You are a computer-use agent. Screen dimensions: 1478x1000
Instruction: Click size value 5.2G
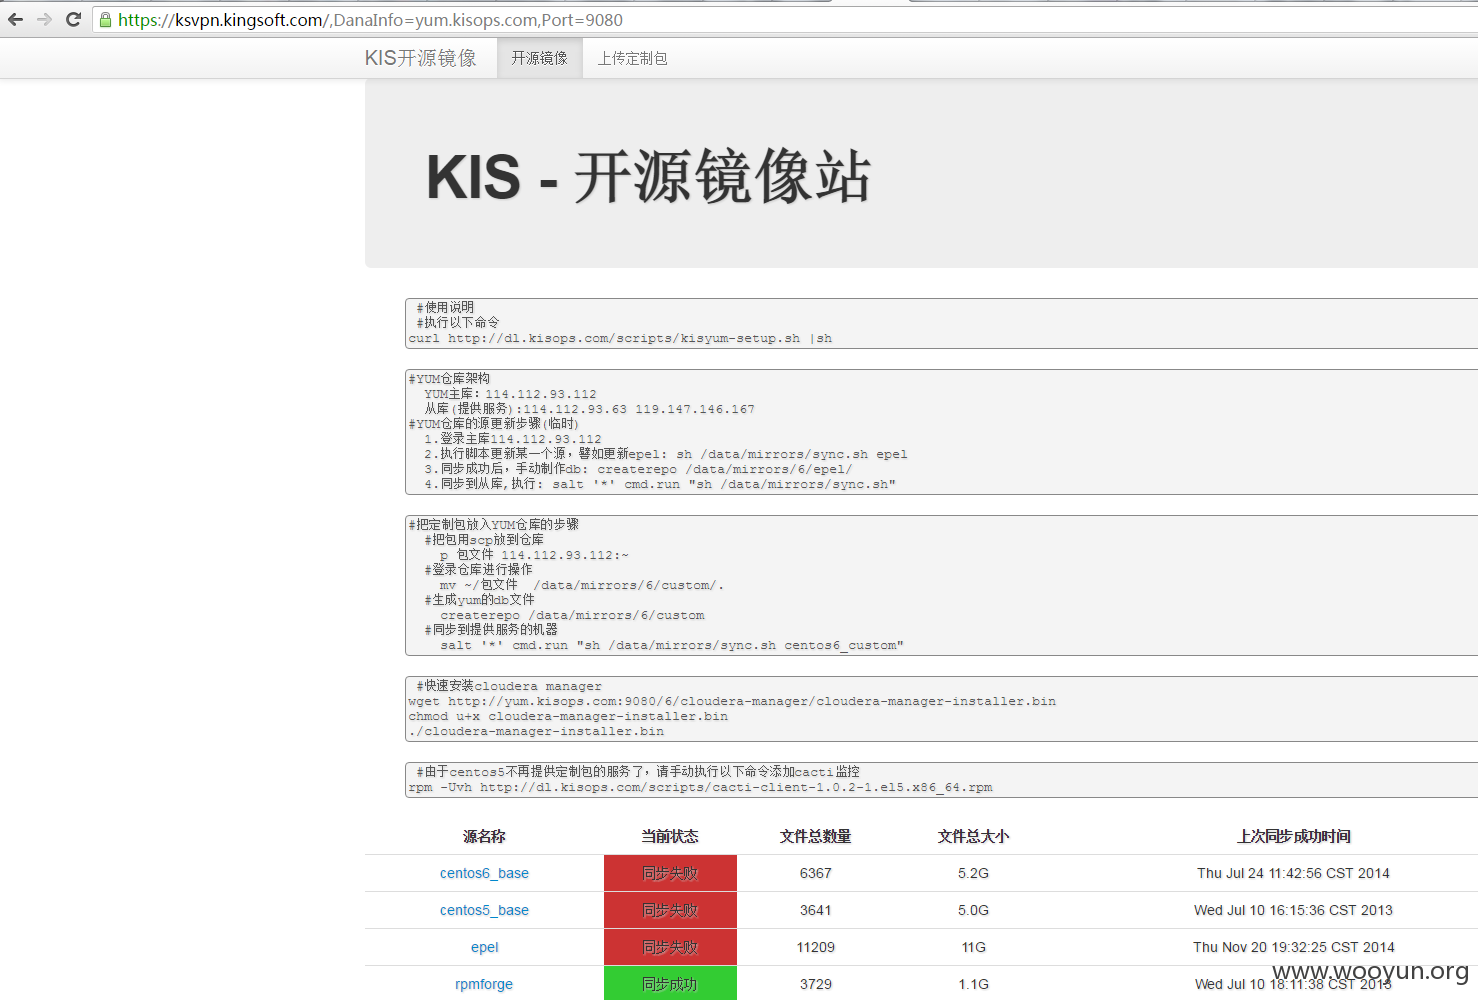(973, 873)
